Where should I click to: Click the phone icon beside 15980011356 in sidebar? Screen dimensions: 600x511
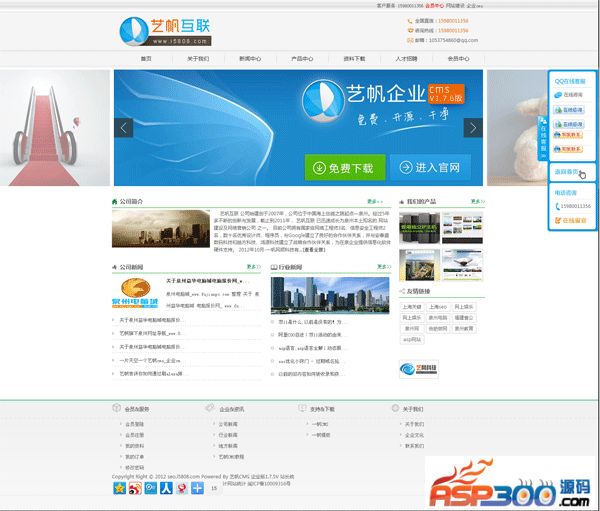coord(557,206)
